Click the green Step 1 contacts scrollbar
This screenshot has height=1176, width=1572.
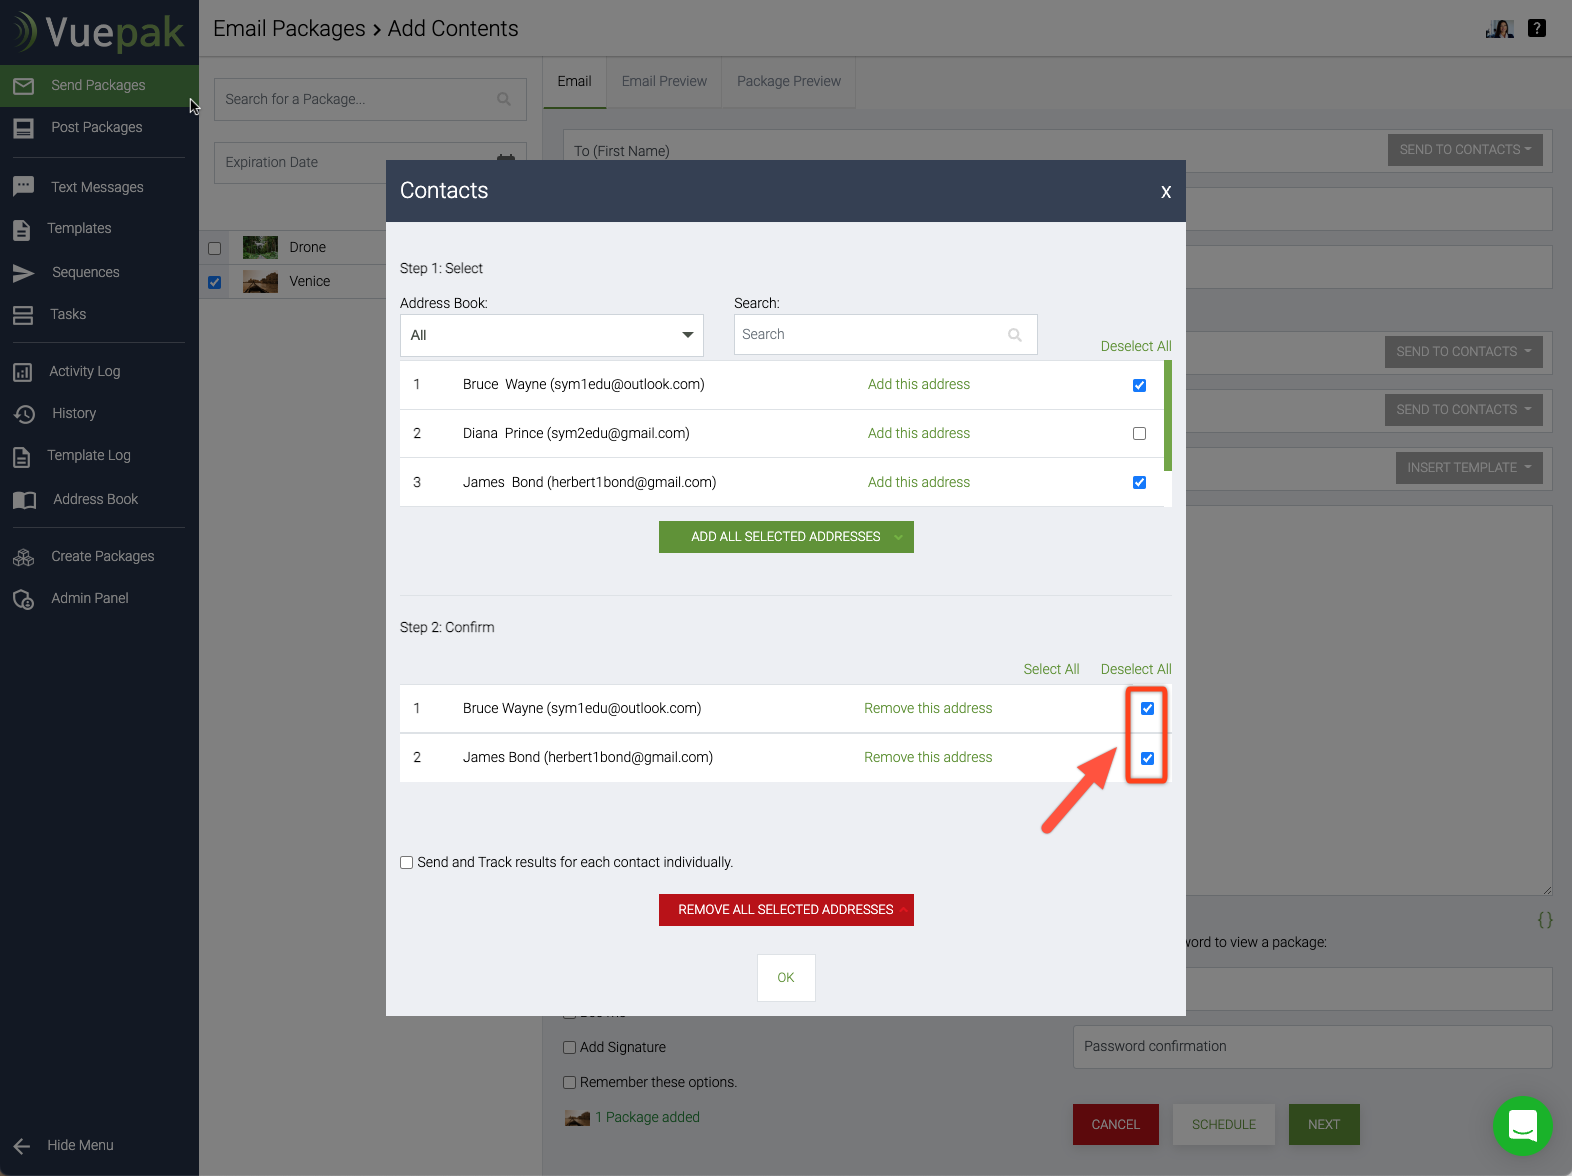click(x=1168, y=416)
